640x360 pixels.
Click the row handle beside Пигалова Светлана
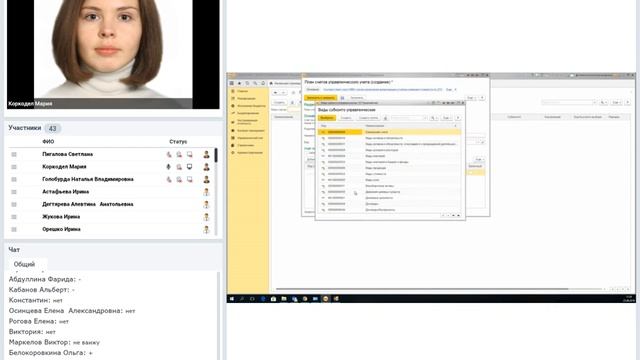coord(14,154)
